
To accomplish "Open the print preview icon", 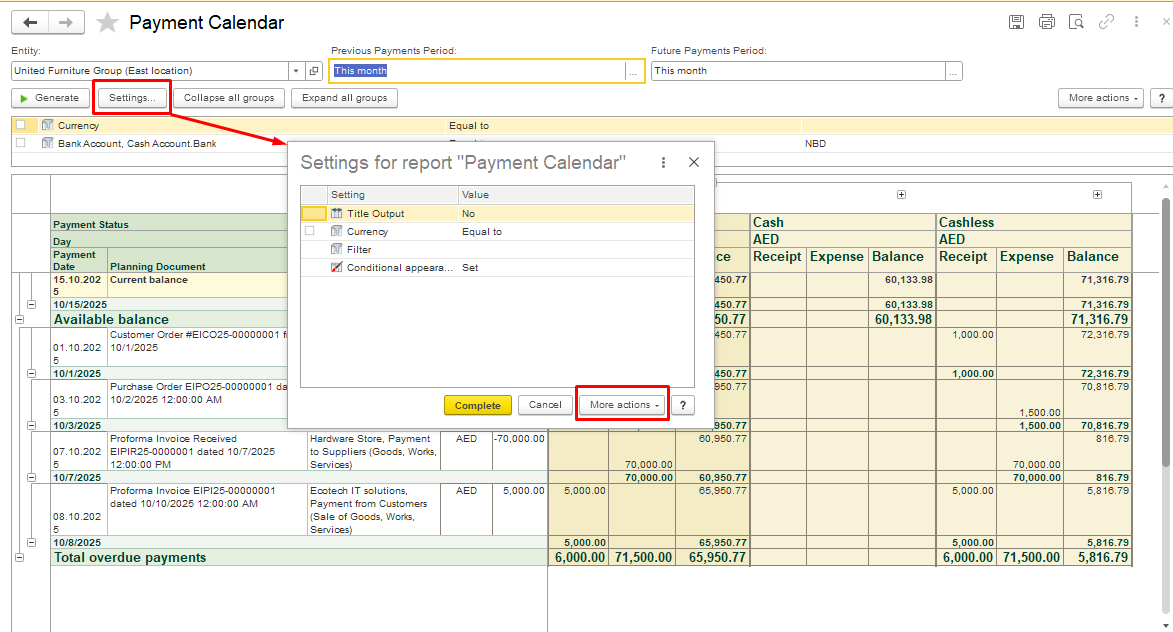I will [1076, 22].
